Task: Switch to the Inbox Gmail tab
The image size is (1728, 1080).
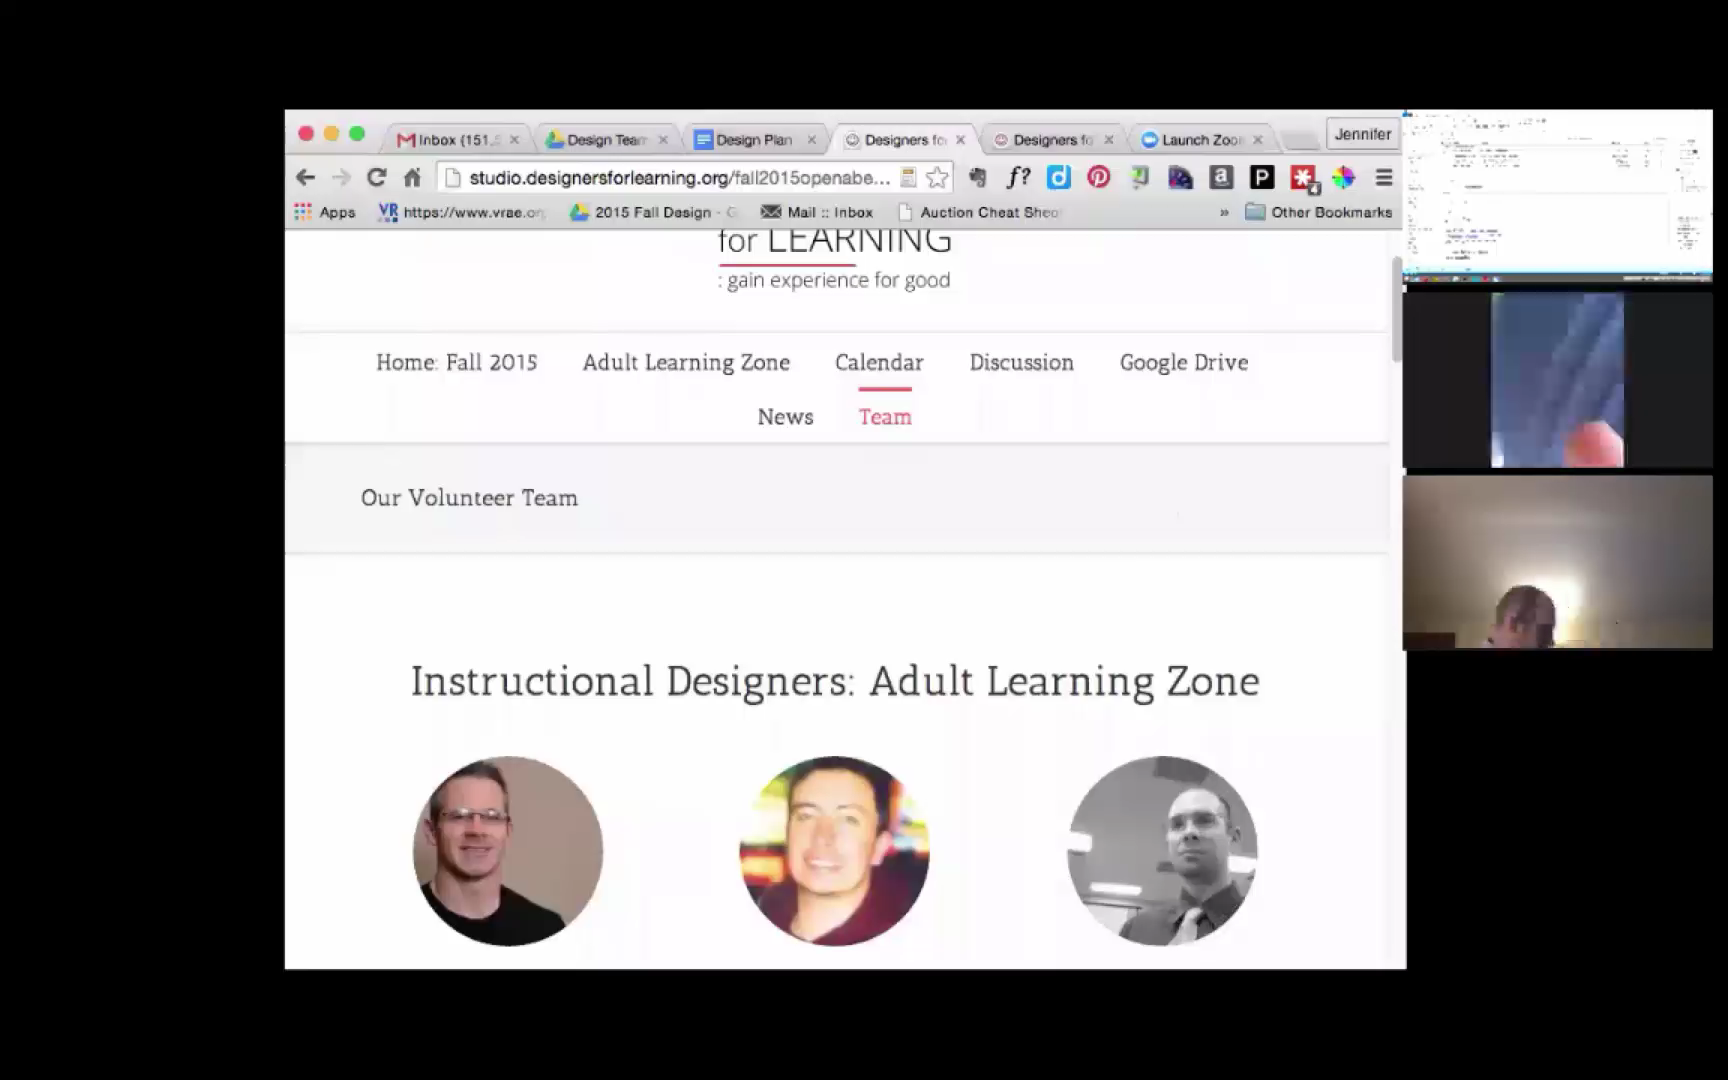Action: click(x=458, y=140)
